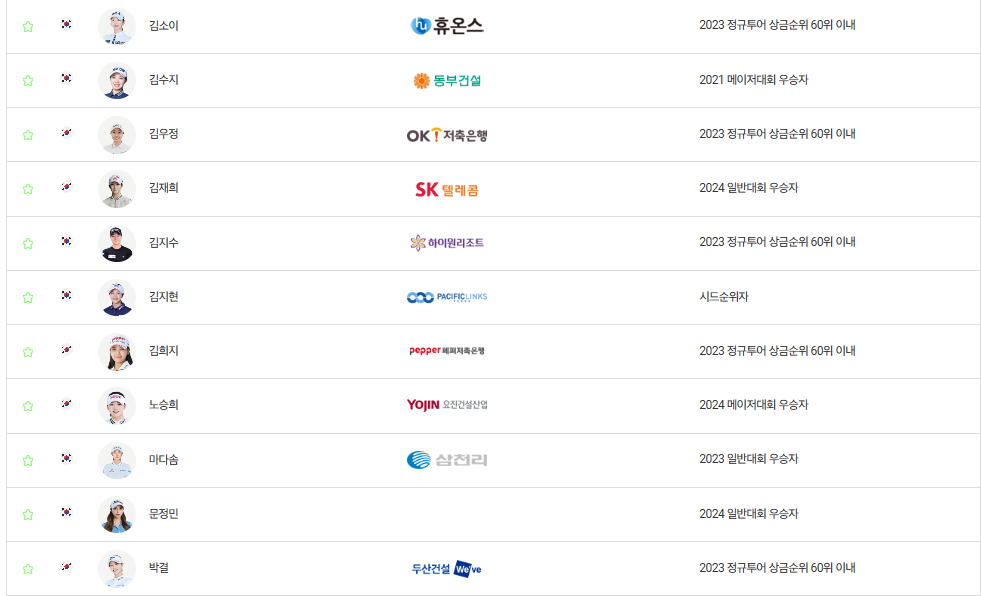Viewport: 981px width, 596px height.
Task: Toggle the favorite star for 김소이
Action: point(27,26)
